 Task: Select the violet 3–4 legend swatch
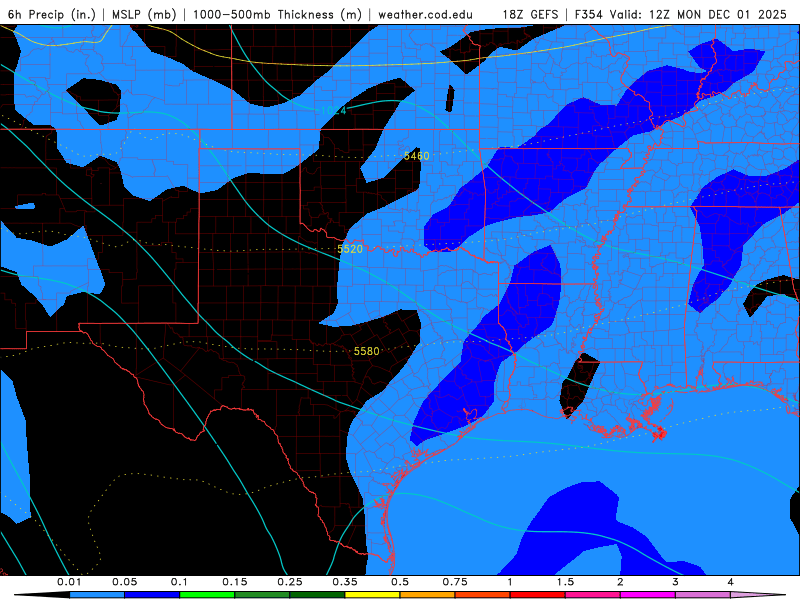point(703,595)
